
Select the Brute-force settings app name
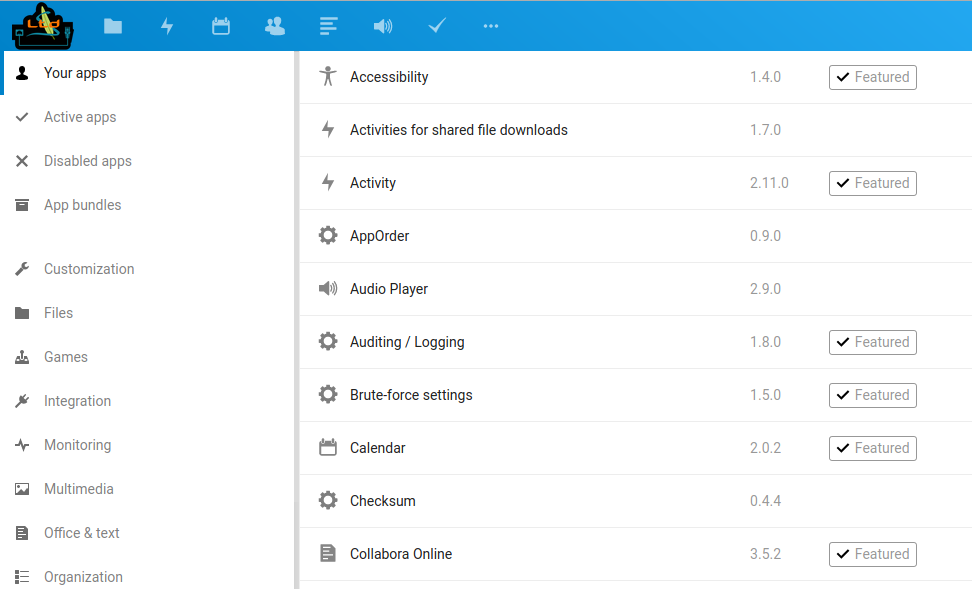click(x=411, y=395)
